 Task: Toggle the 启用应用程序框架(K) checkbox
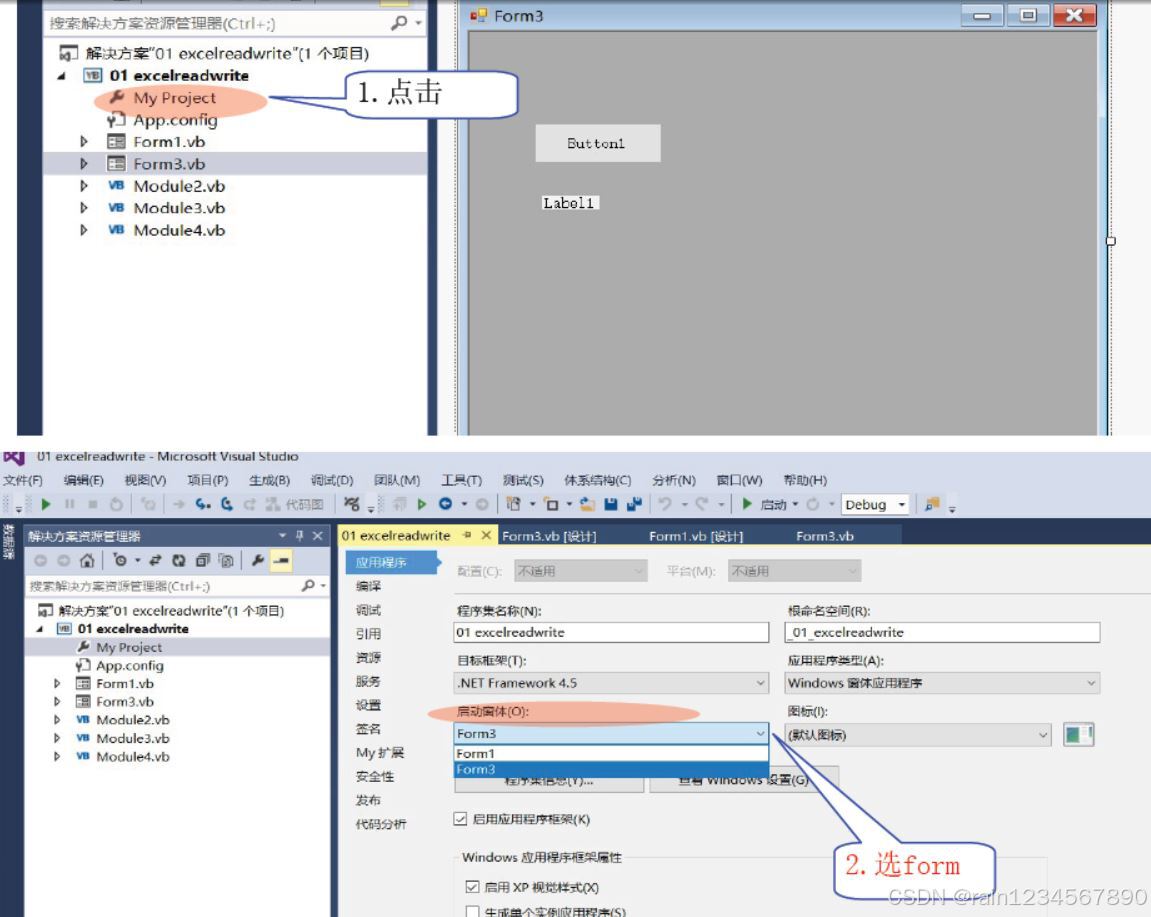(460, 819)
